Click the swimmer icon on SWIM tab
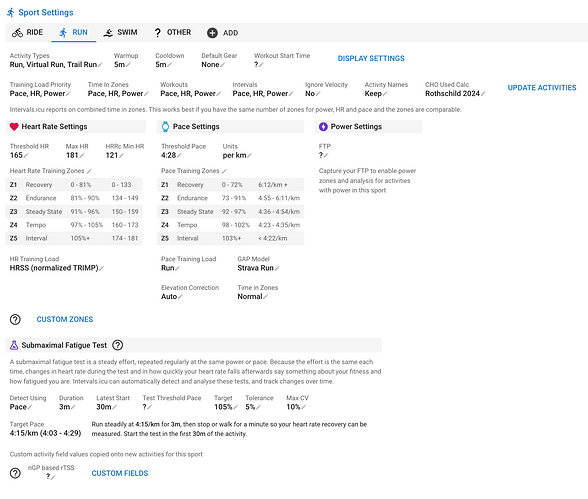Viewport: 588px width, 499px height. point(108,33)
